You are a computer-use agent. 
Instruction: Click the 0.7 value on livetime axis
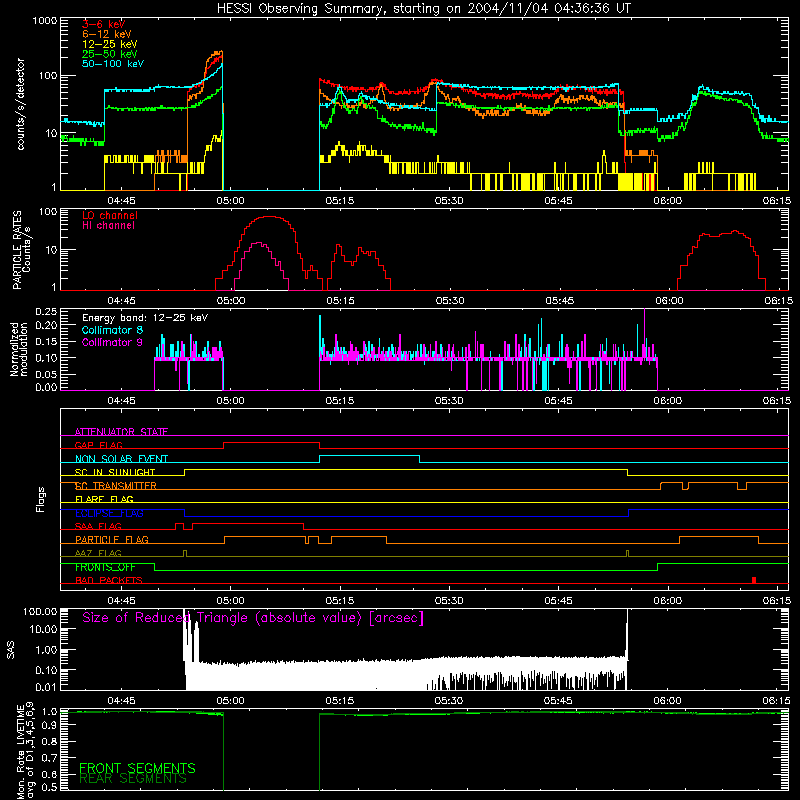click(49, 757)
